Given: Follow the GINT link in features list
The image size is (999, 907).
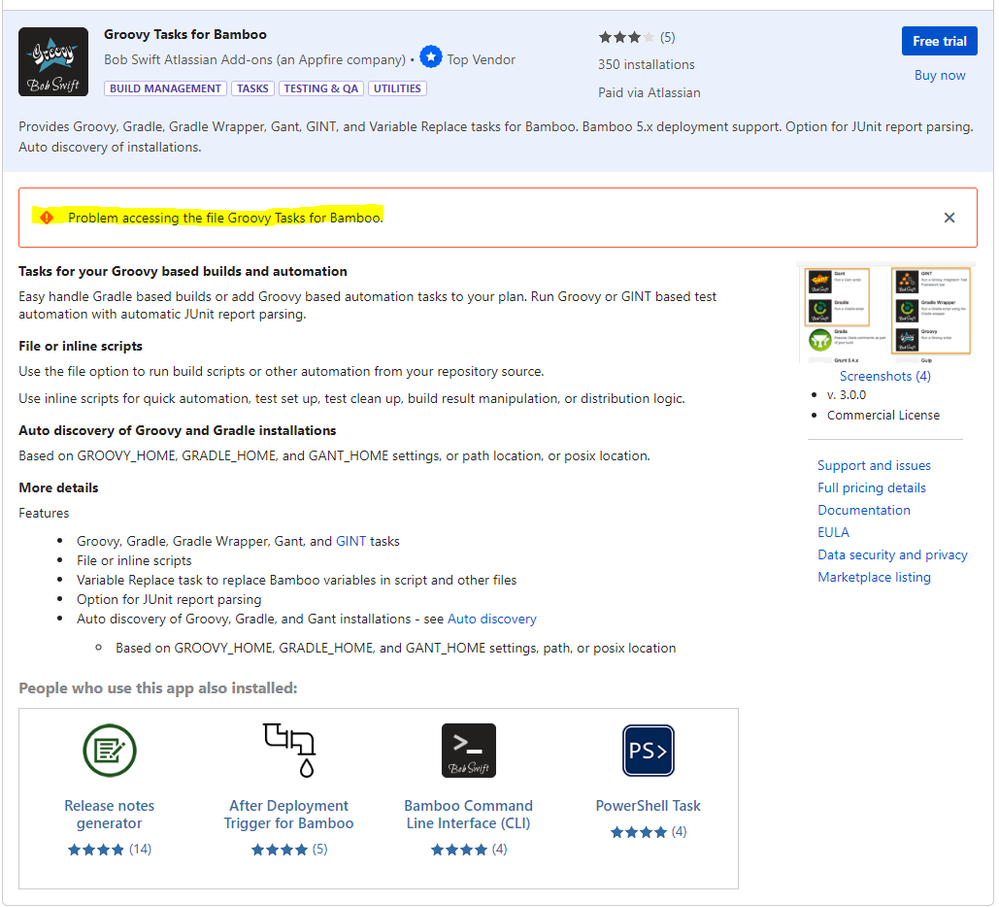Looking at the screenshot, I should pos(351,541).
